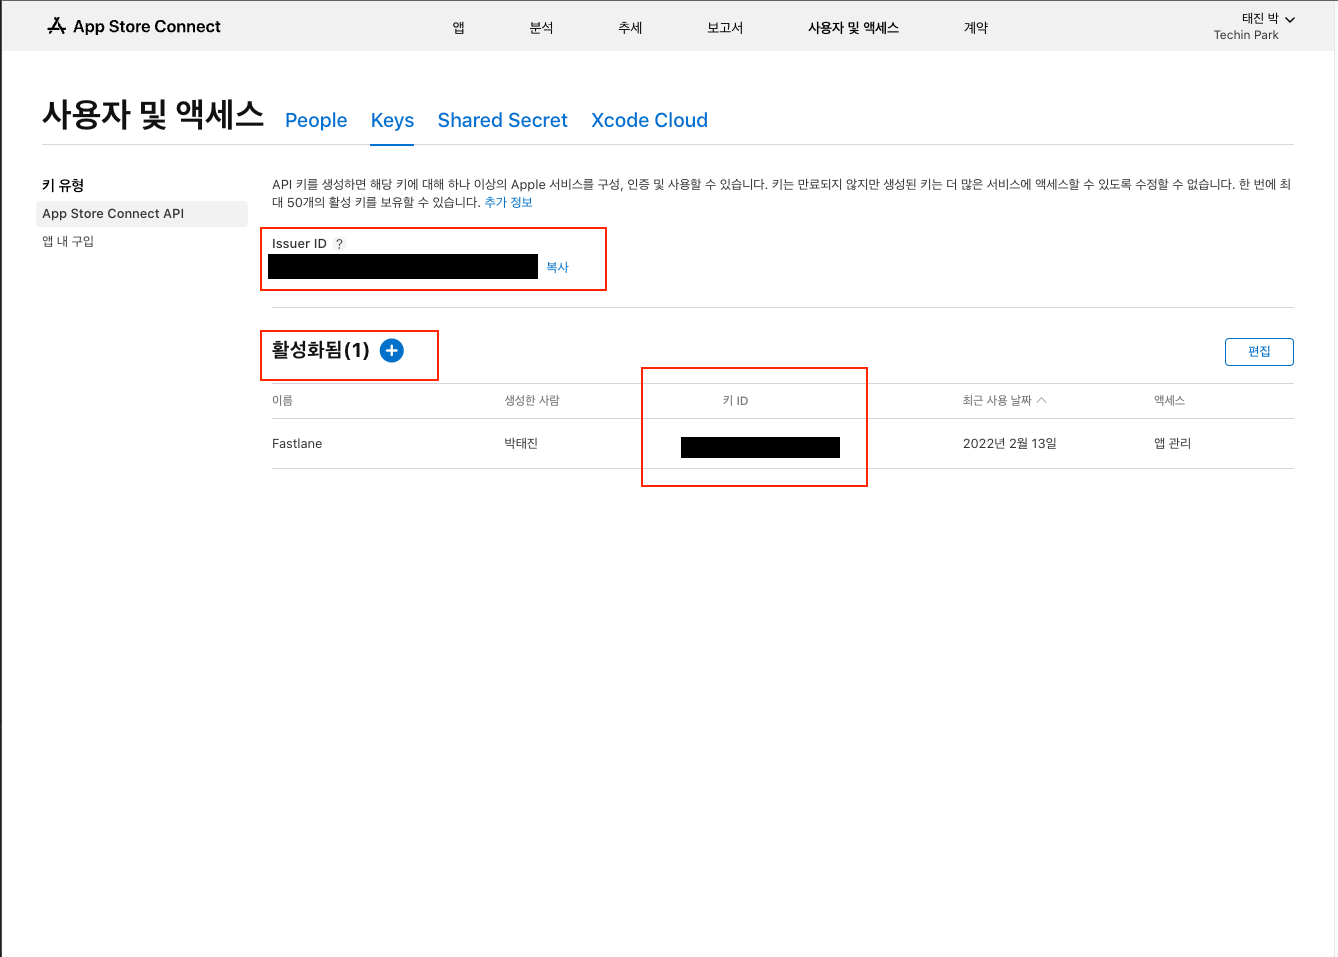Open the 계약 menu item
This screenshot has height=957, width=1338.
(975, 28)
